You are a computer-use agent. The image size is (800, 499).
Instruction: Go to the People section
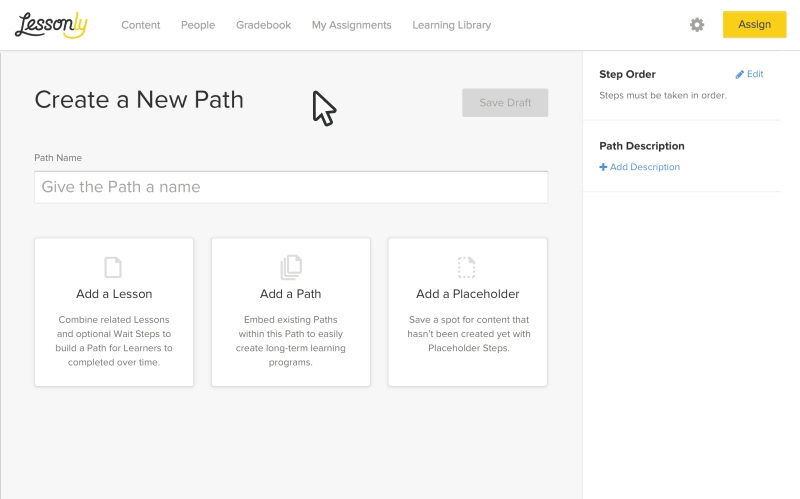pos(198,25)
